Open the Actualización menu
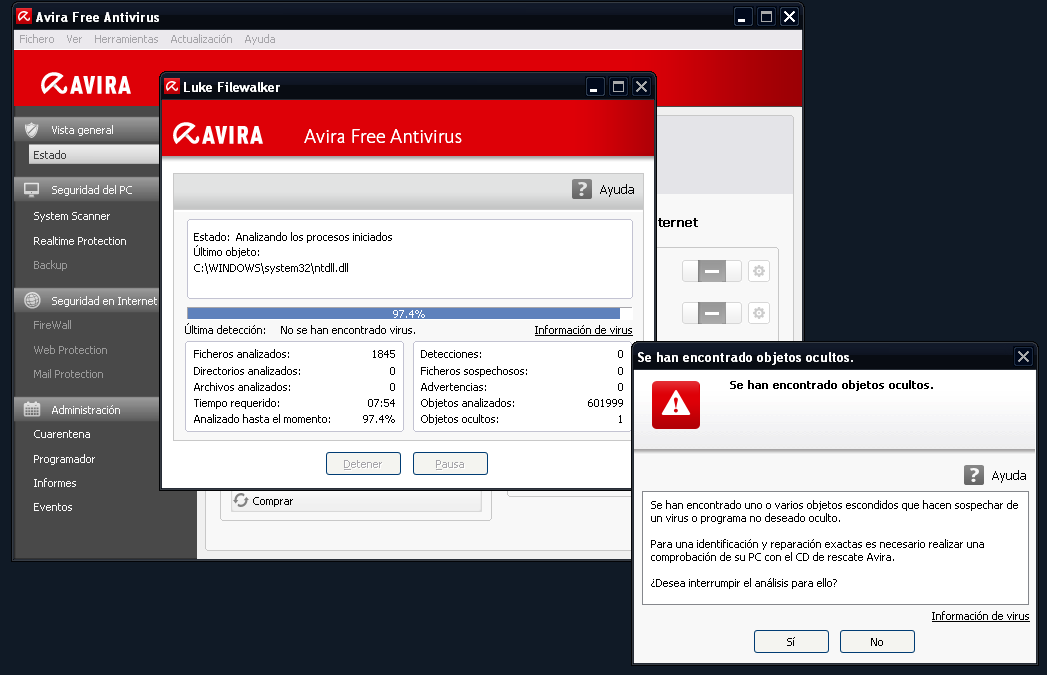This screenshot has height=675, width=1047. [x=201, y=39]
